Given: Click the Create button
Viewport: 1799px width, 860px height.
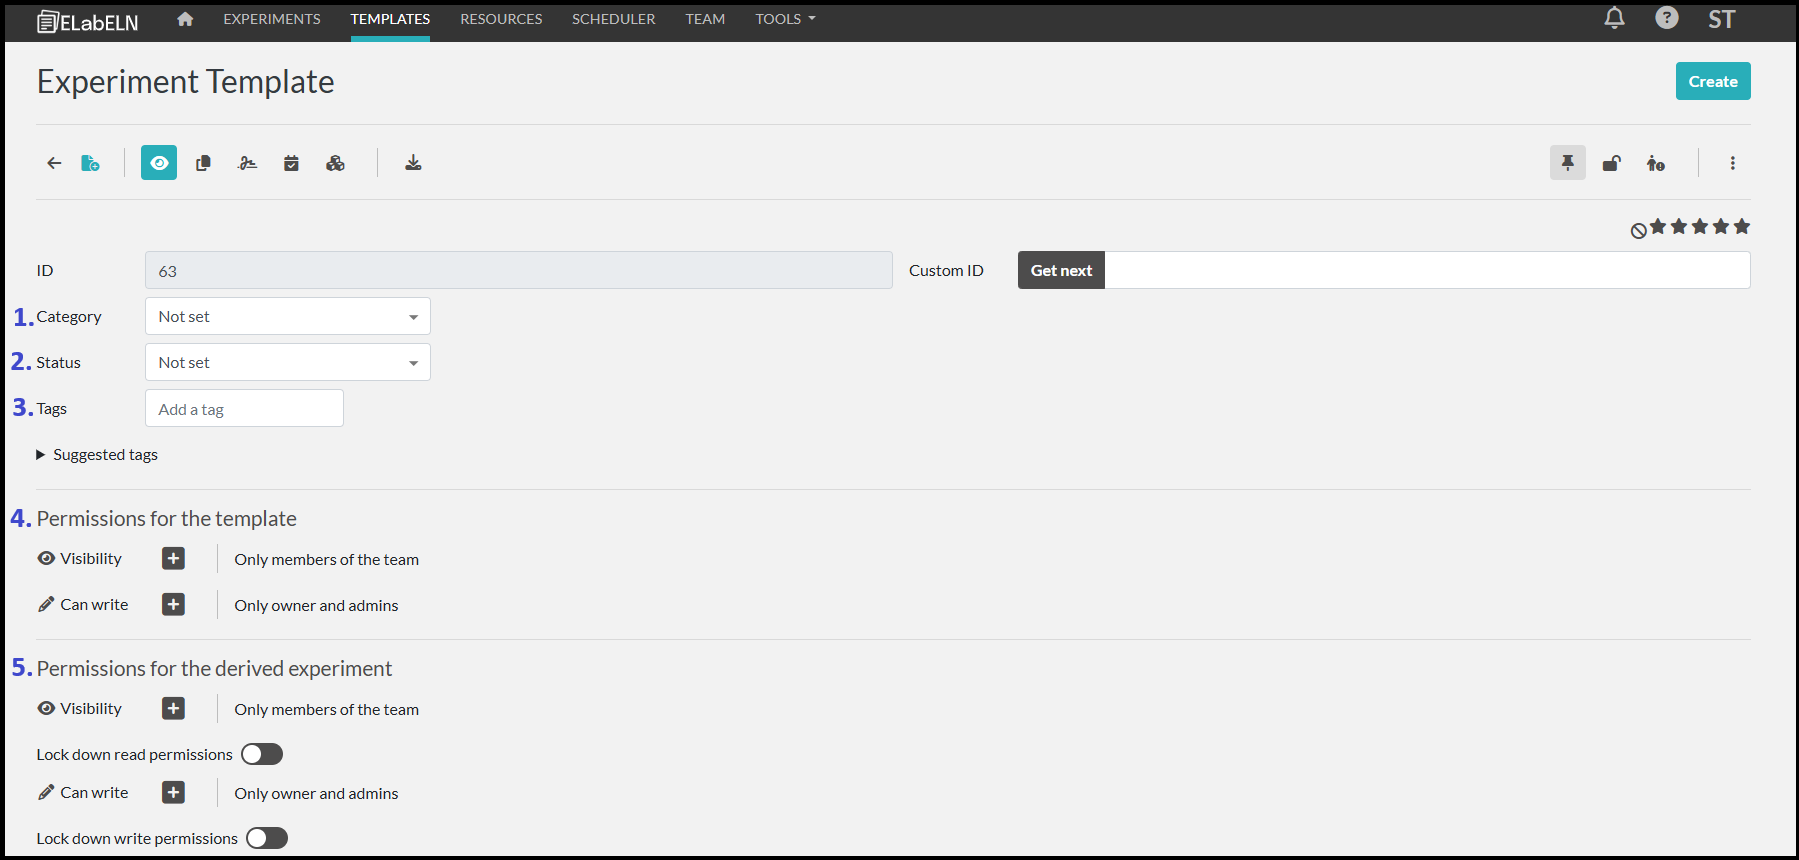Looking at the screenshot, I should pyautogui.click(x=1712, y=82).
